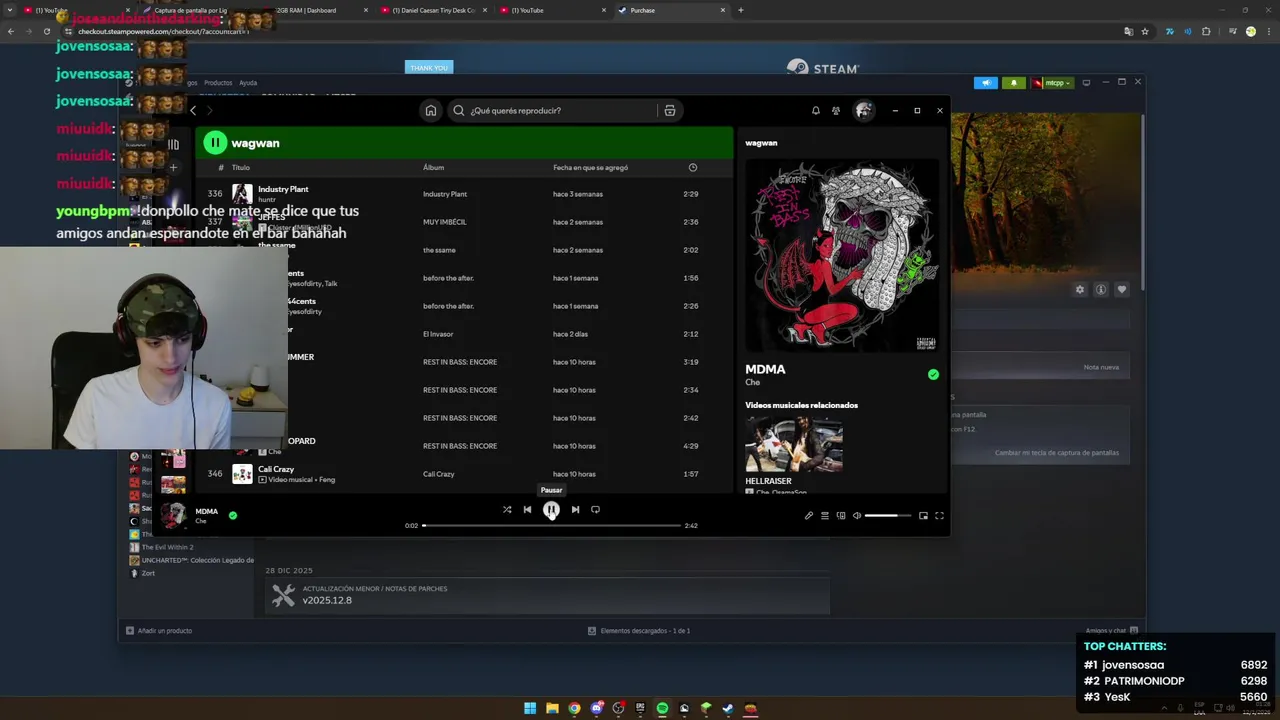
Task: Adjust the Spotify volume slider
Action: [888, 516]
